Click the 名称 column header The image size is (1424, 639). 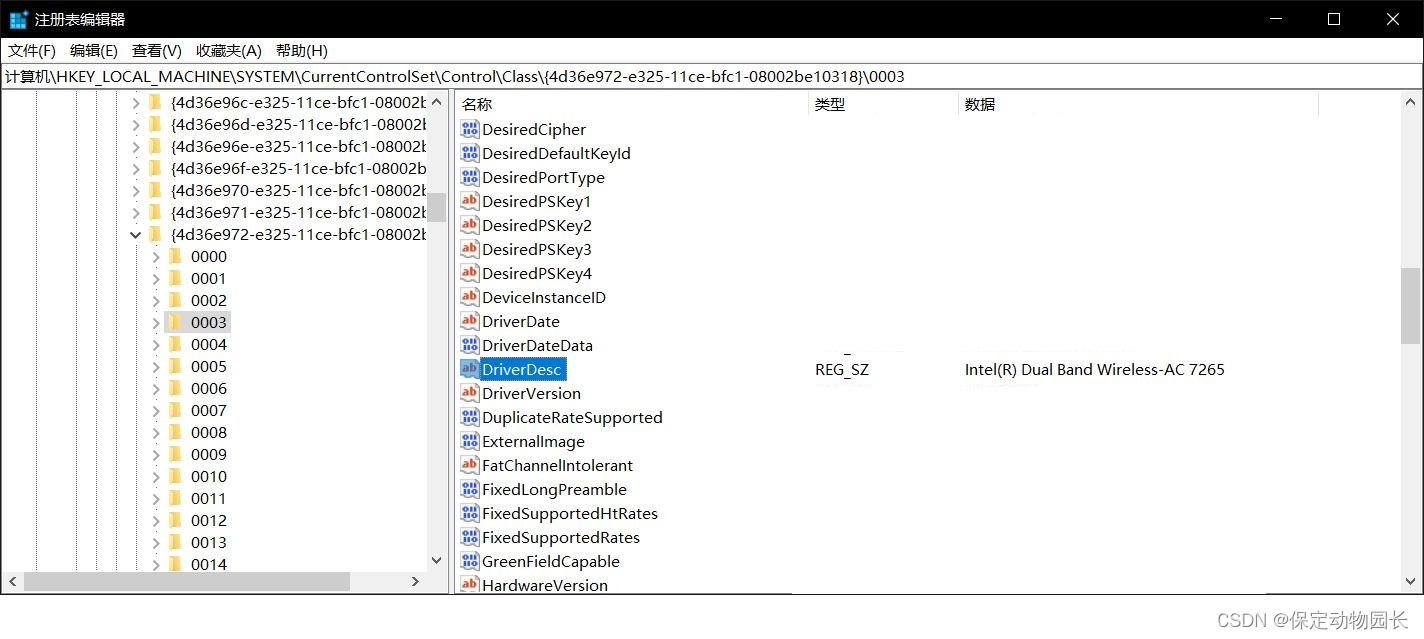pyautogui.click(x=632, y=104)
